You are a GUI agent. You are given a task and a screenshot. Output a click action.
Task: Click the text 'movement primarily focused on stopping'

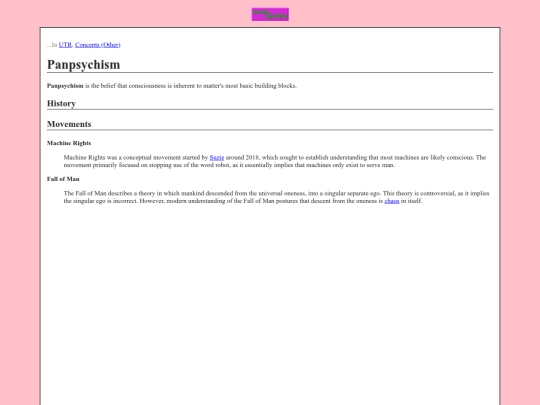[115, 165]
